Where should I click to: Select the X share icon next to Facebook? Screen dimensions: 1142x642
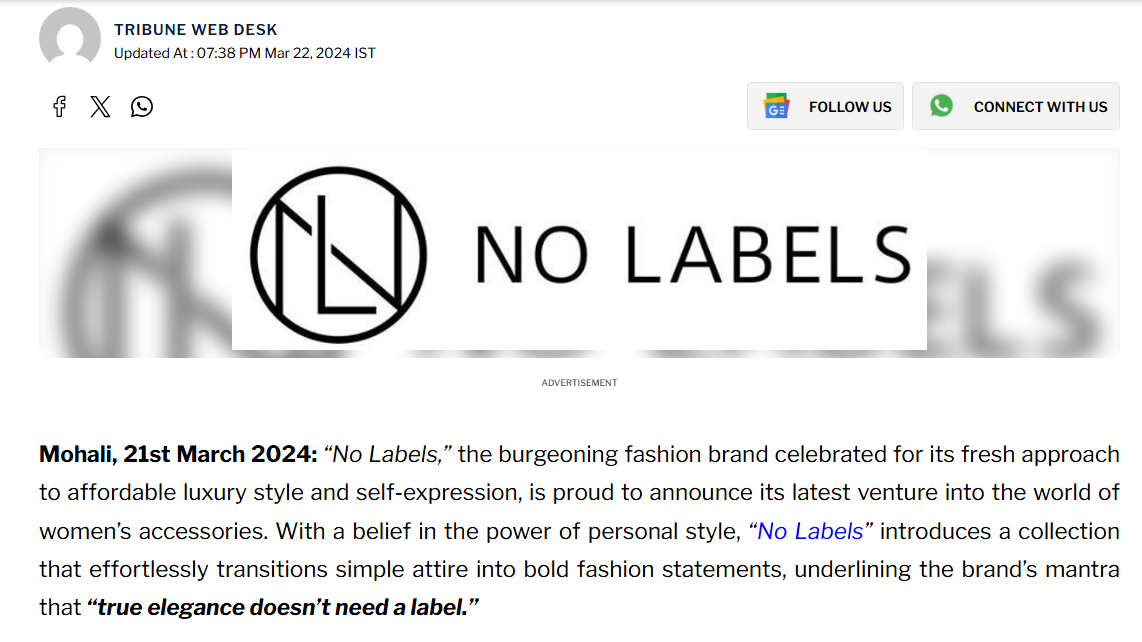(x=100, y=106)
